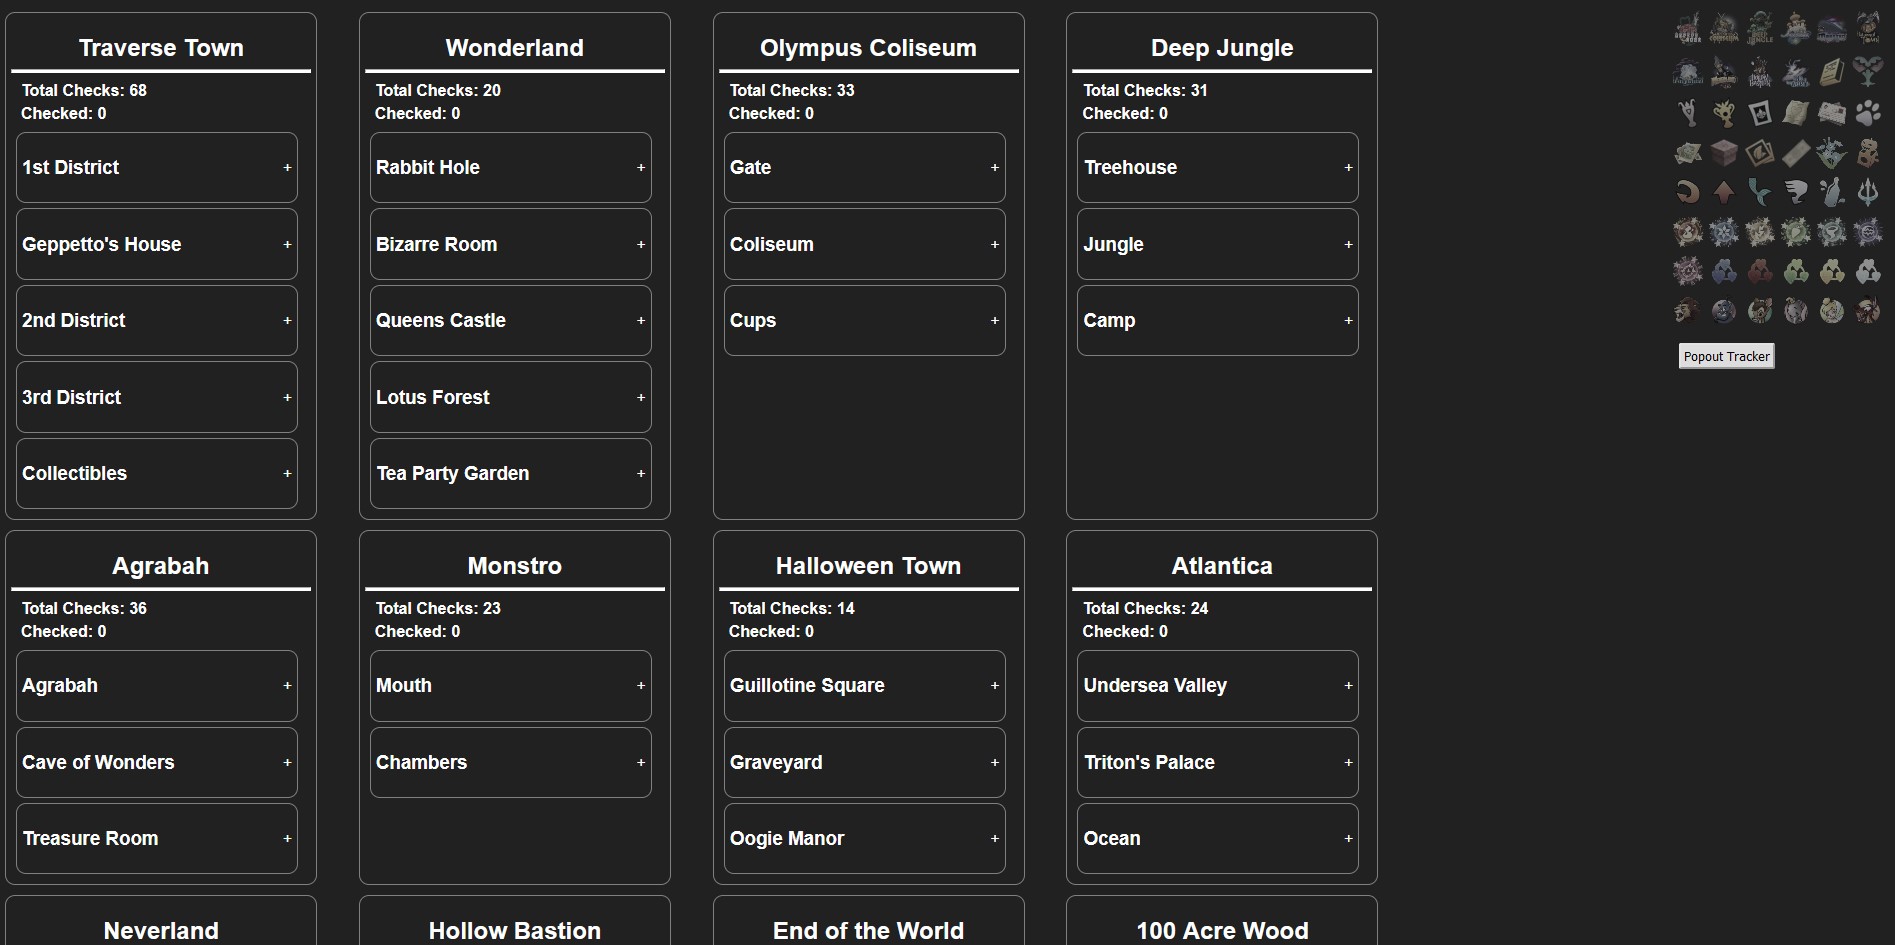Image resolution: width=1895 pixels, height=945 pixels.
Task: Expand the Tea Party Garden row
Action: (511, 474)
